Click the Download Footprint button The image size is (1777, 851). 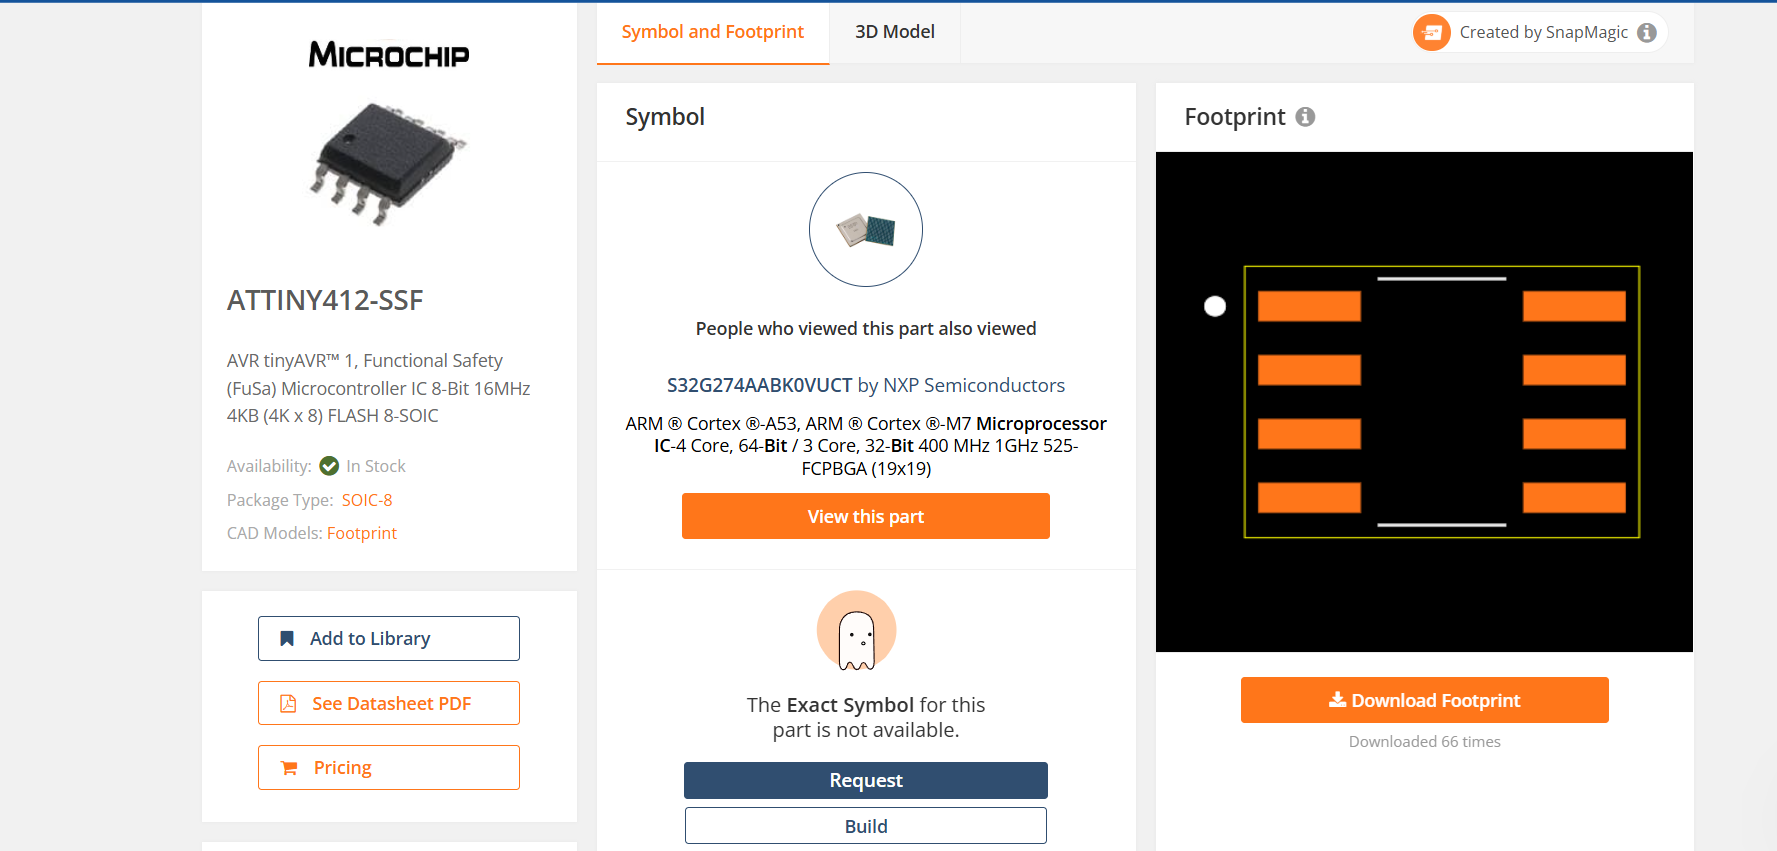pos(1425,700)
